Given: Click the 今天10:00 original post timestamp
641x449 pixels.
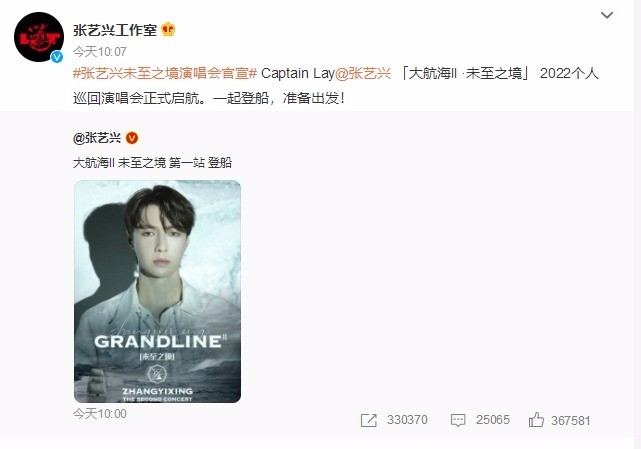Looking at the screenshot, I should coord(100,413).
